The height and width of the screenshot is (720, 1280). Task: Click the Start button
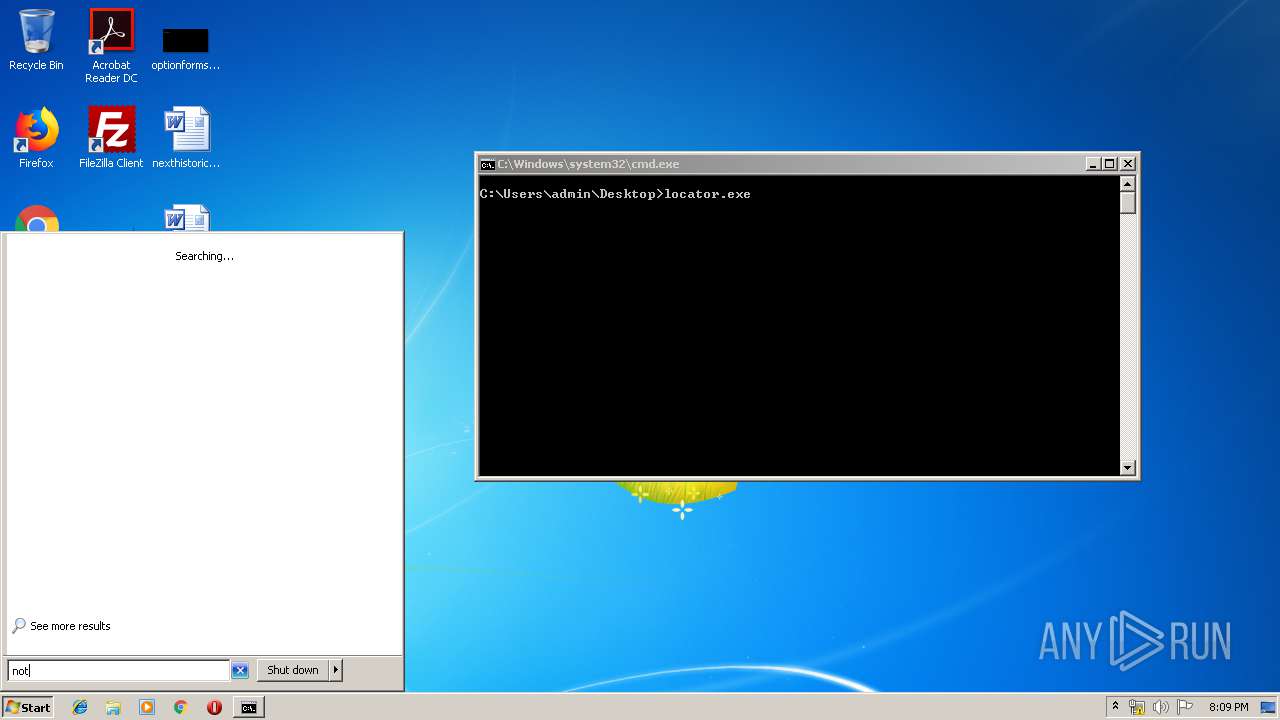(x=27, y=707)
